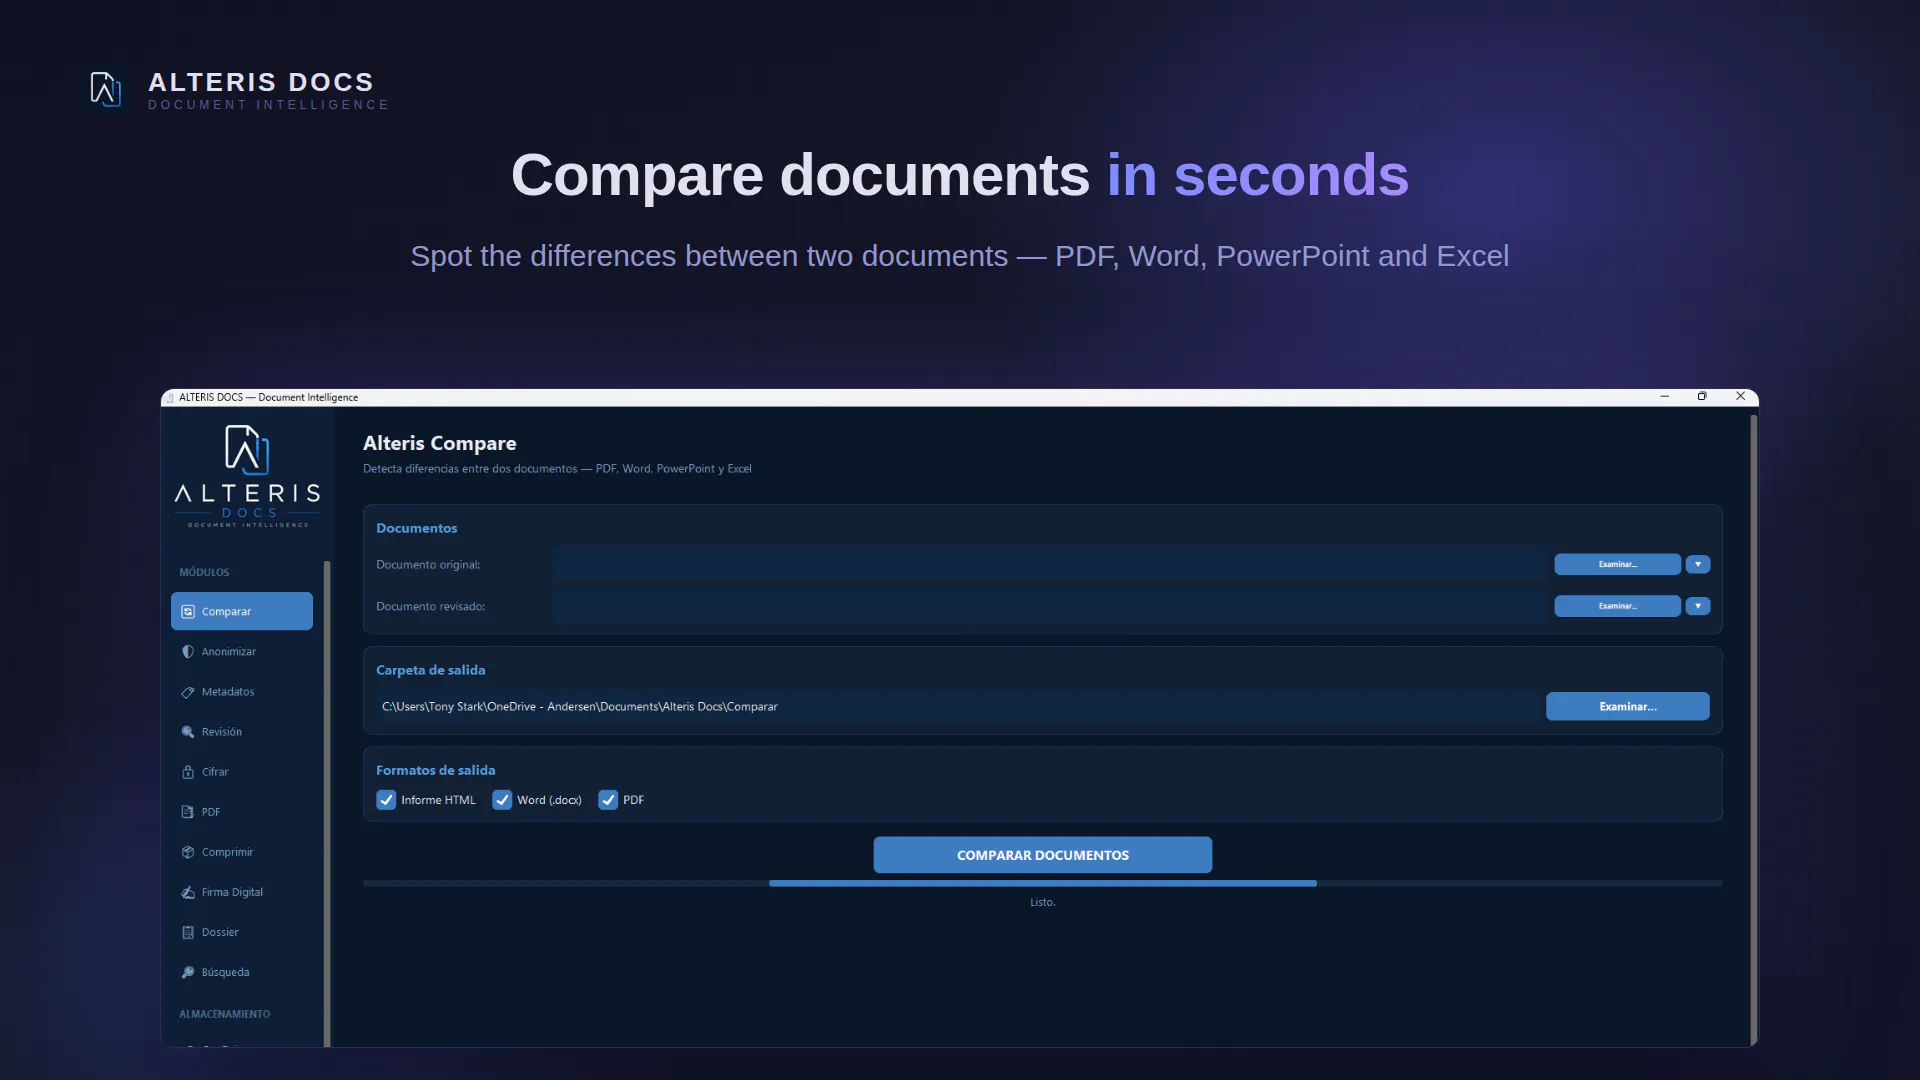
Task: Click the Alteris Compare heading
Action: 439,443
